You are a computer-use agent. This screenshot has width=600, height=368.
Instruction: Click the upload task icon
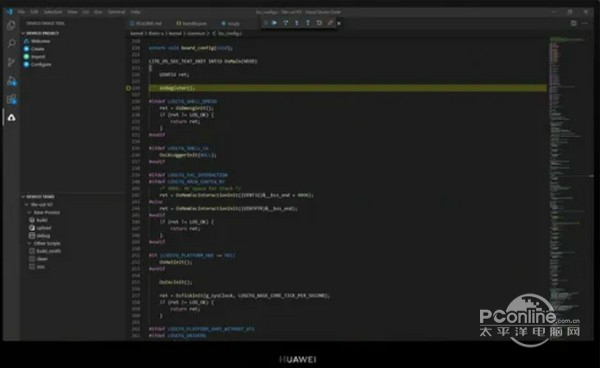32,228
